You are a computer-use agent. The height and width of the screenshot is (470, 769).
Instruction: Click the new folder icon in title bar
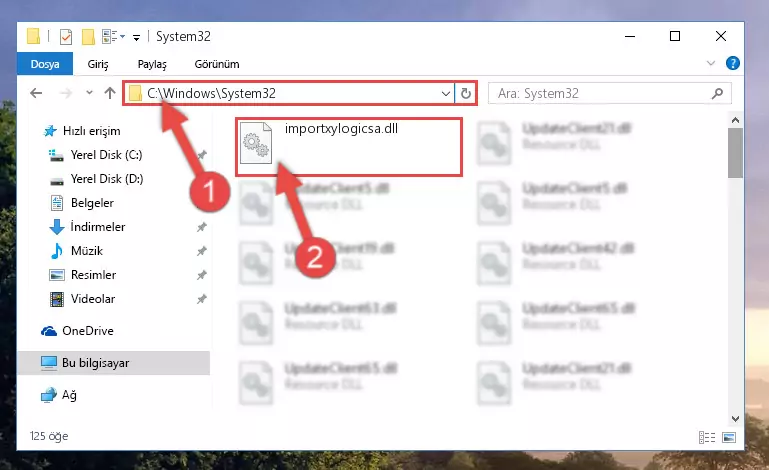point(88,37)
